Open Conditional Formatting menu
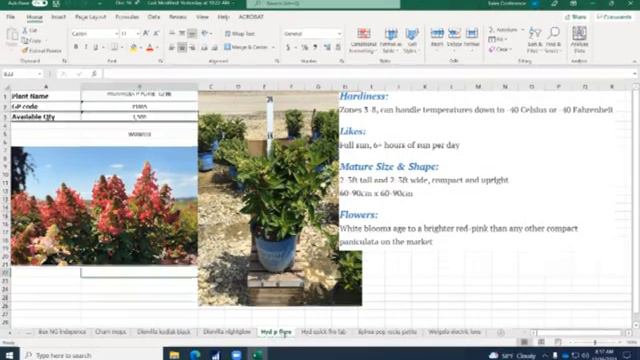The image size is (640, 360). click(363, 40)
